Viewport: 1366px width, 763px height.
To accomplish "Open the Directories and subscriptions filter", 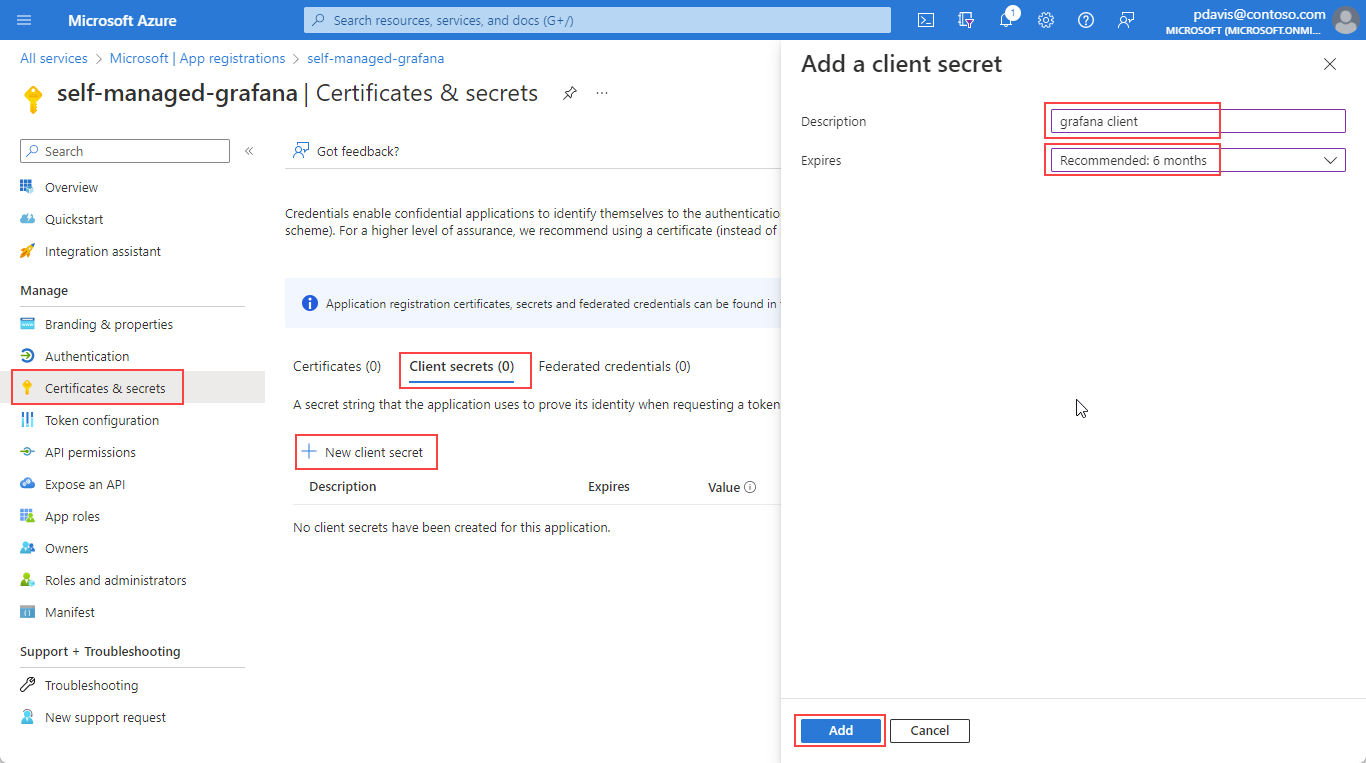I will 966,20.
